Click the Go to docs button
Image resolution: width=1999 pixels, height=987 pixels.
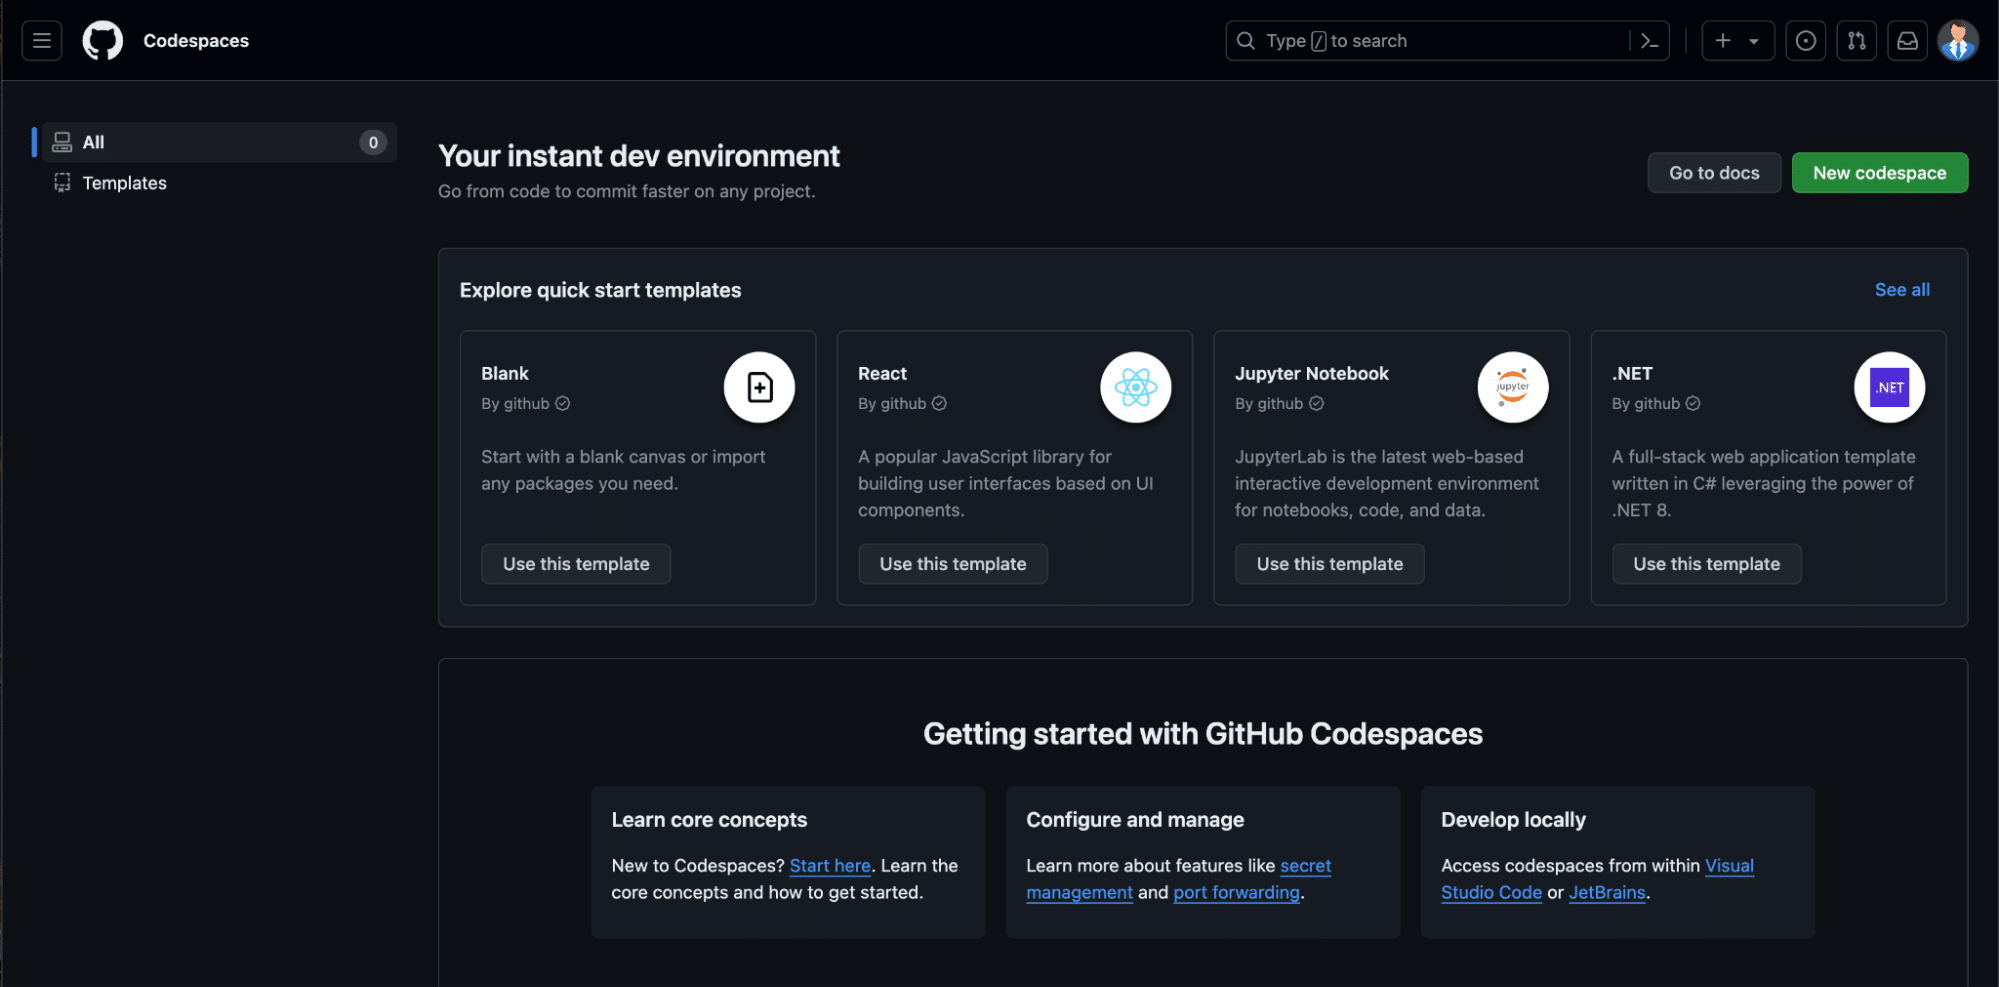[1713, 172]
